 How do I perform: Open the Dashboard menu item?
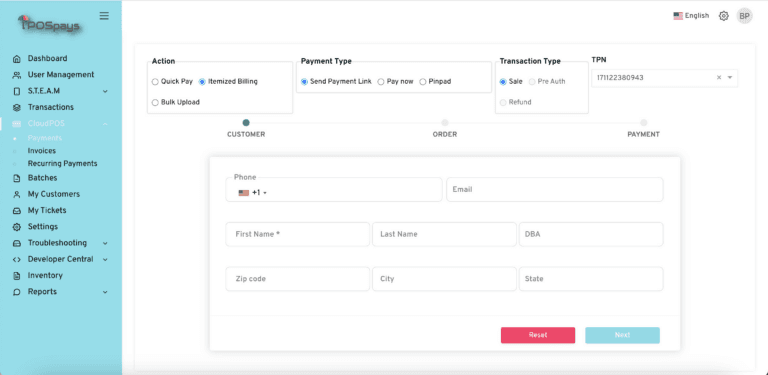[x=48, y=58]
